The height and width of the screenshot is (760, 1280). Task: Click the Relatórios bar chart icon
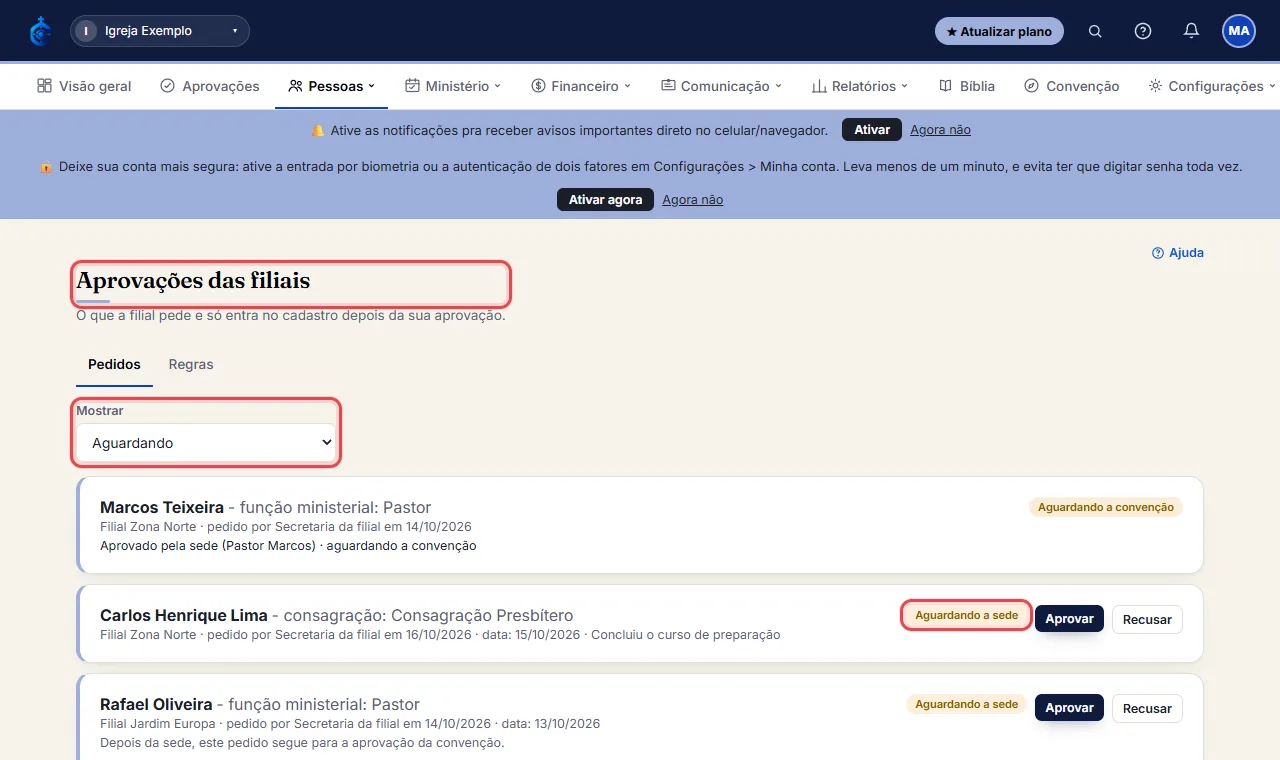818,86
